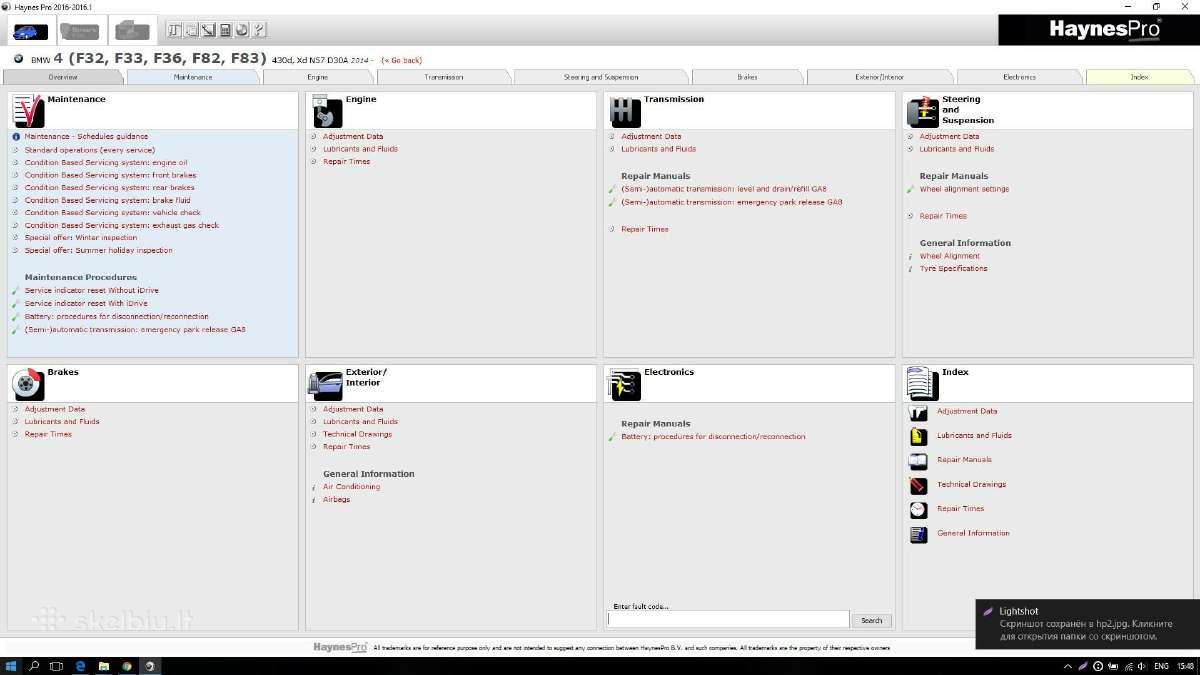Click the Engine panel icon
The height and width of the screenshot is (675, 1200).
327,110
